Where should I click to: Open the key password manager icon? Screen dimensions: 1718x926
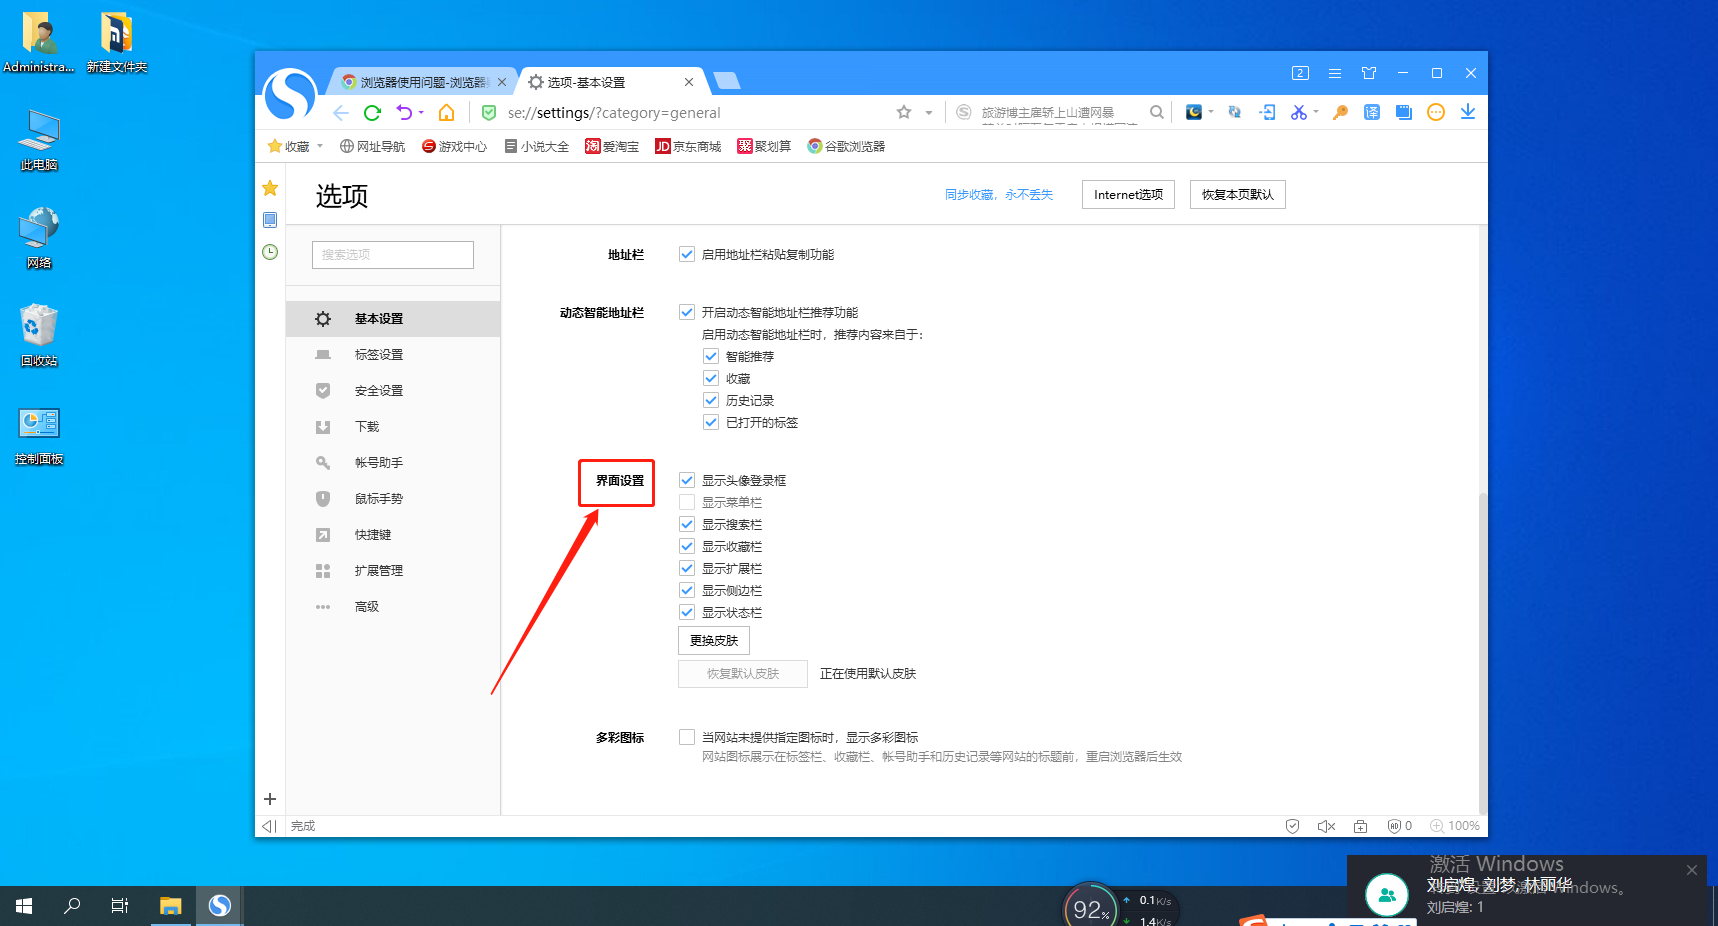tap(1340, 112)
